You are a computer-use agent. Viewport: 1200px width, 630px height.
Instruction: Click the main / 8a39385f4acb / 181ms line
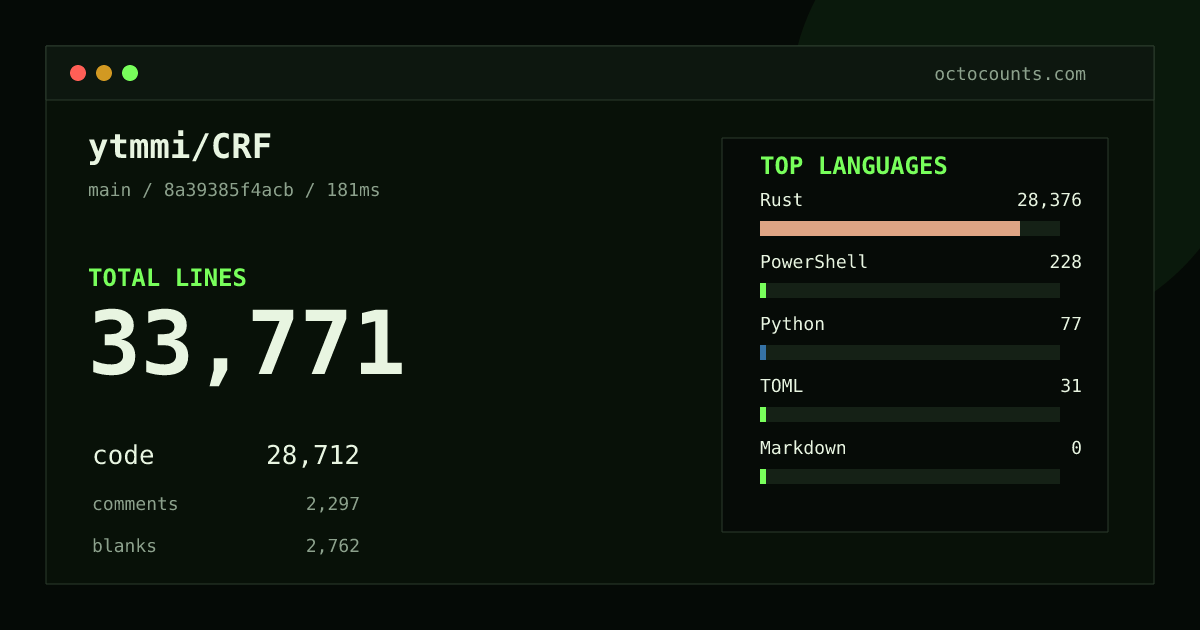234,190
